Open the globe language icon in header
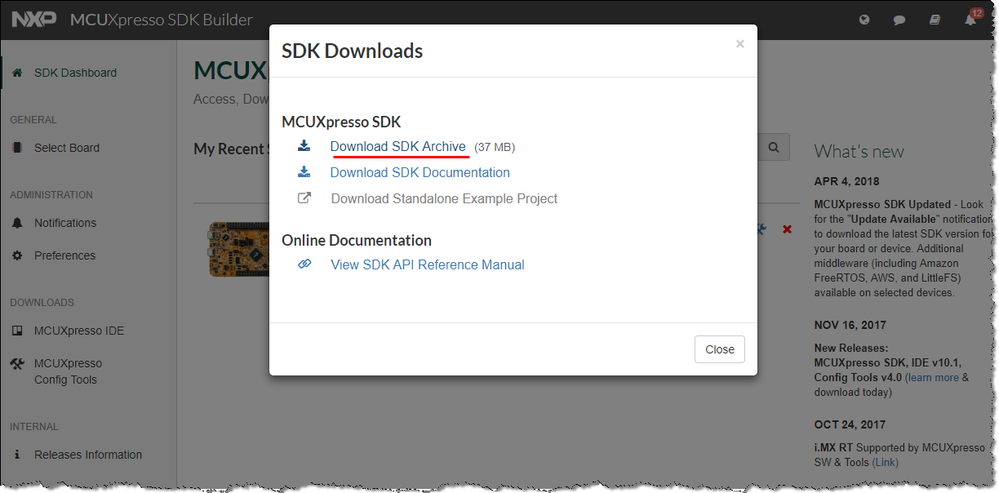The width and height of the screenshot is (999, 493). (x=864, y=20)
